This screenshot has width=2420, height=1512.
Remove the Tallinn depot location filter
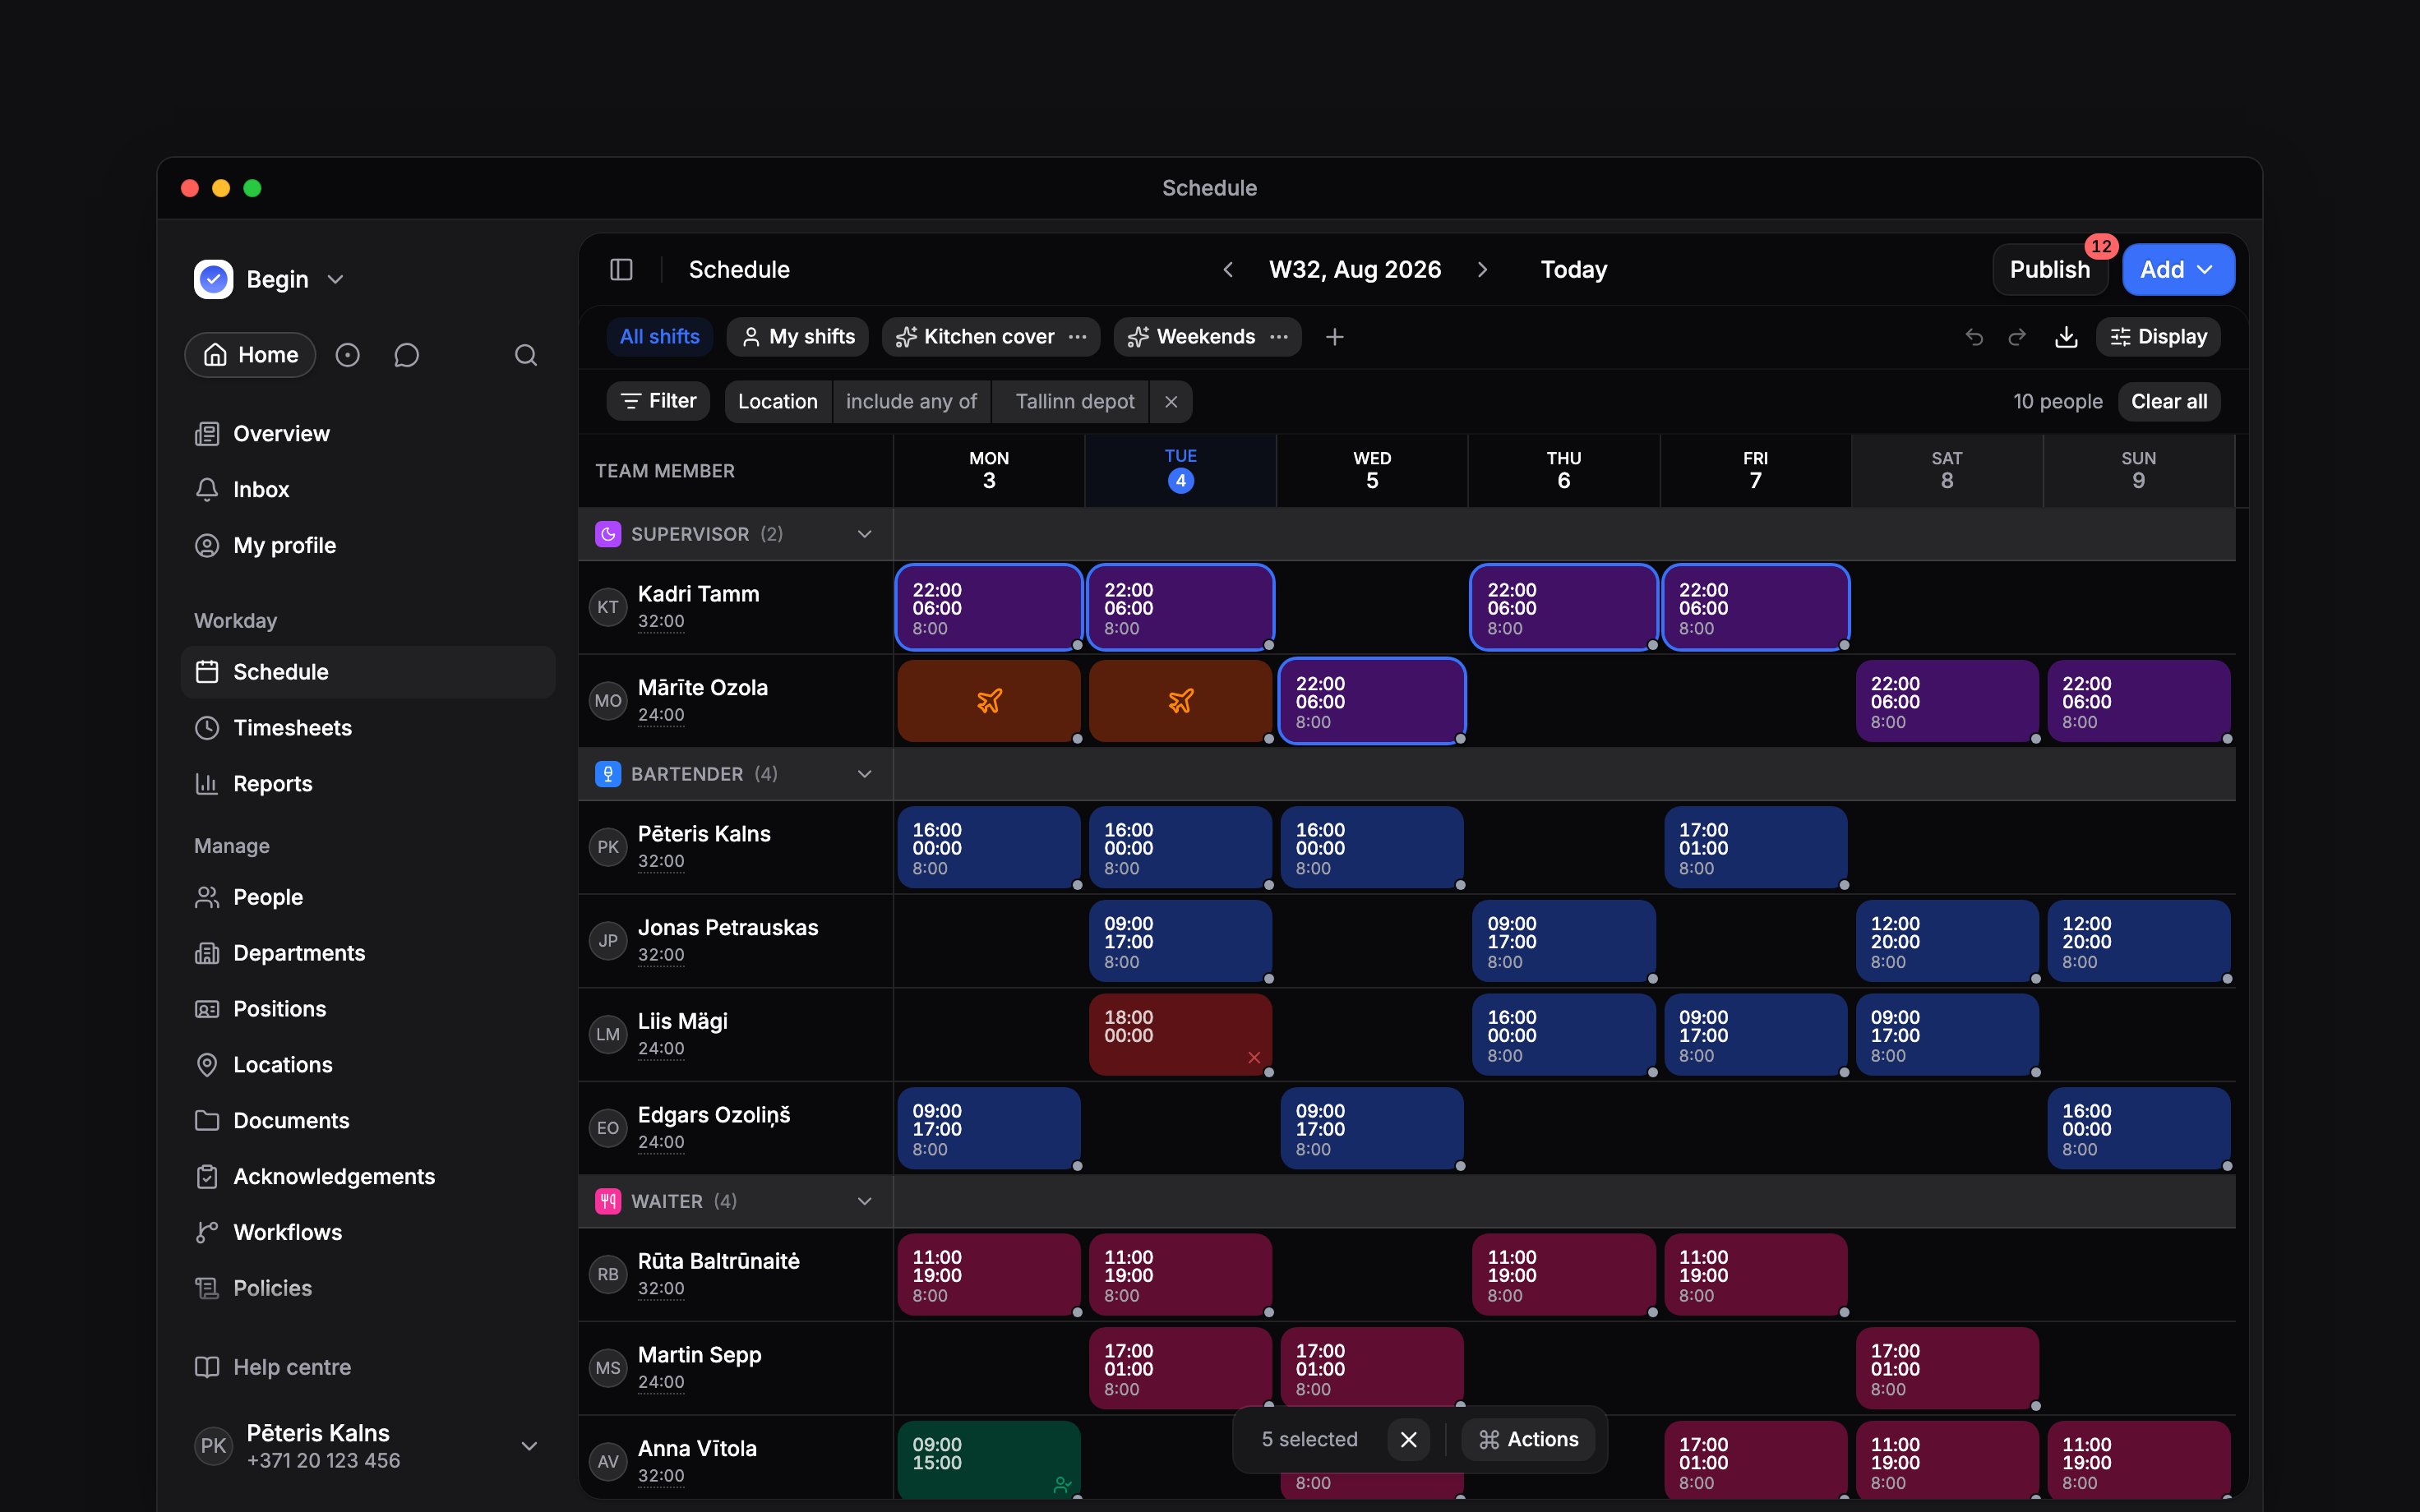tap(1171, 401)
